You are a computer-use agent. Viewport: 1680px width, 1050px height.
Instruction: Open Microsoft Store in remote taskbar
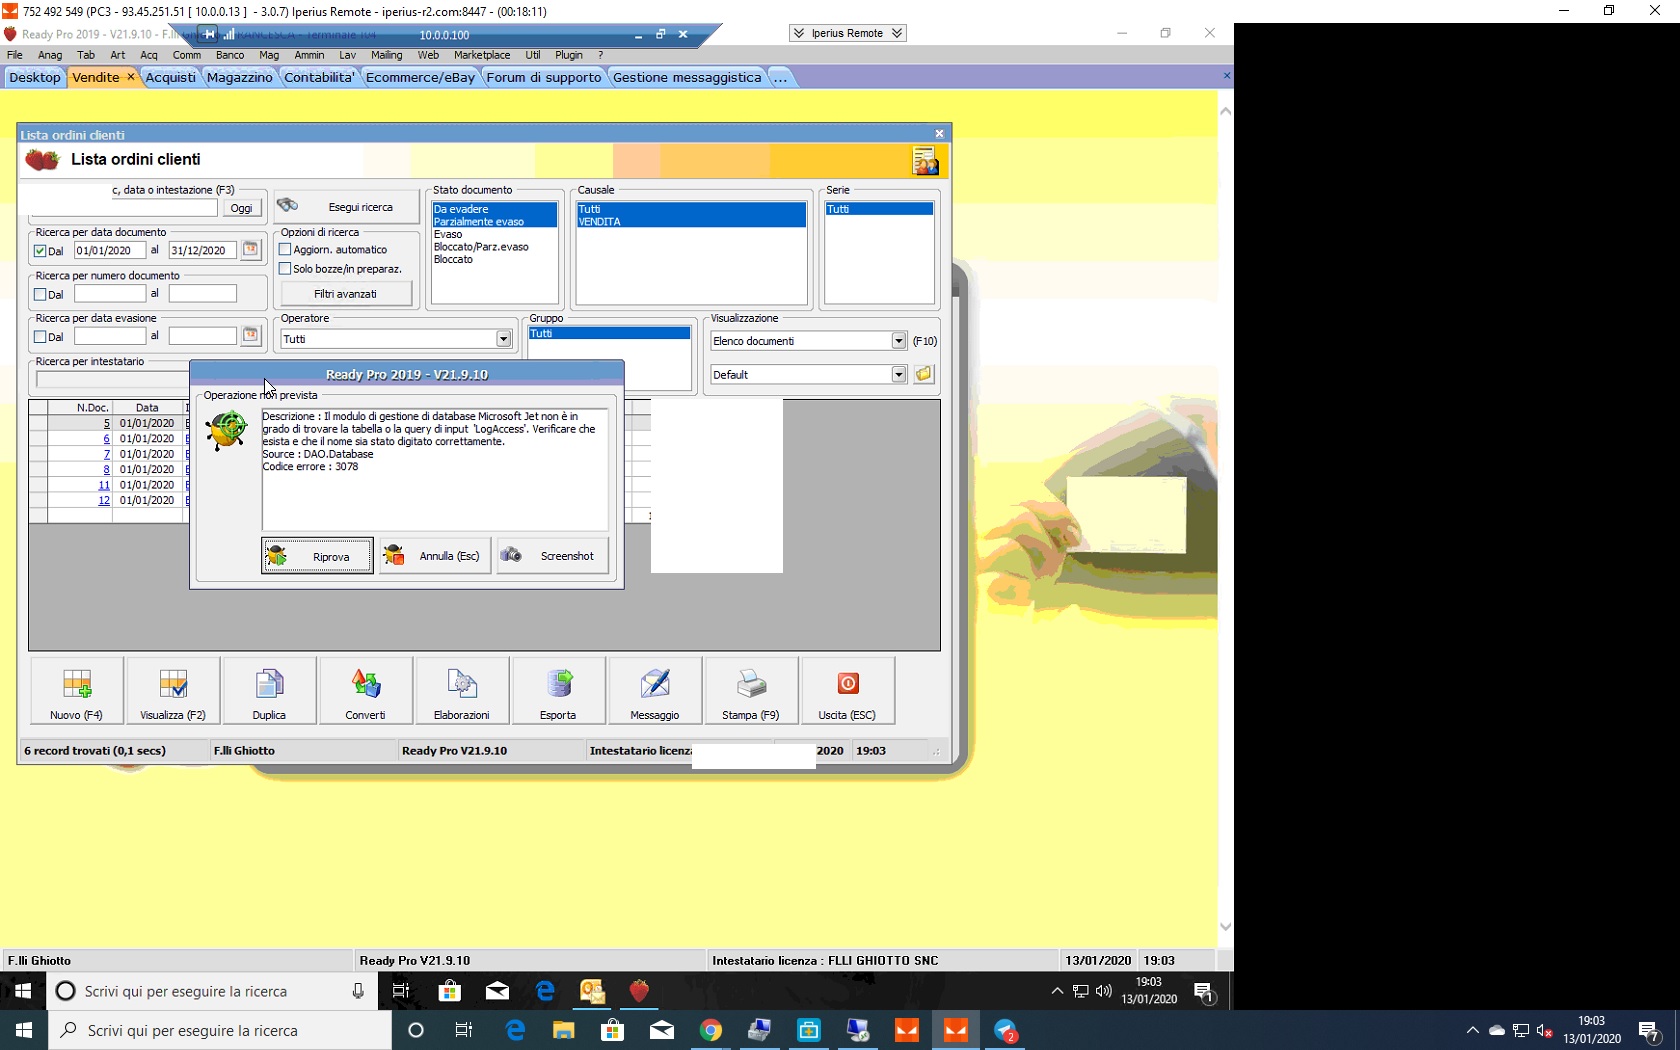tap(450, 991)
